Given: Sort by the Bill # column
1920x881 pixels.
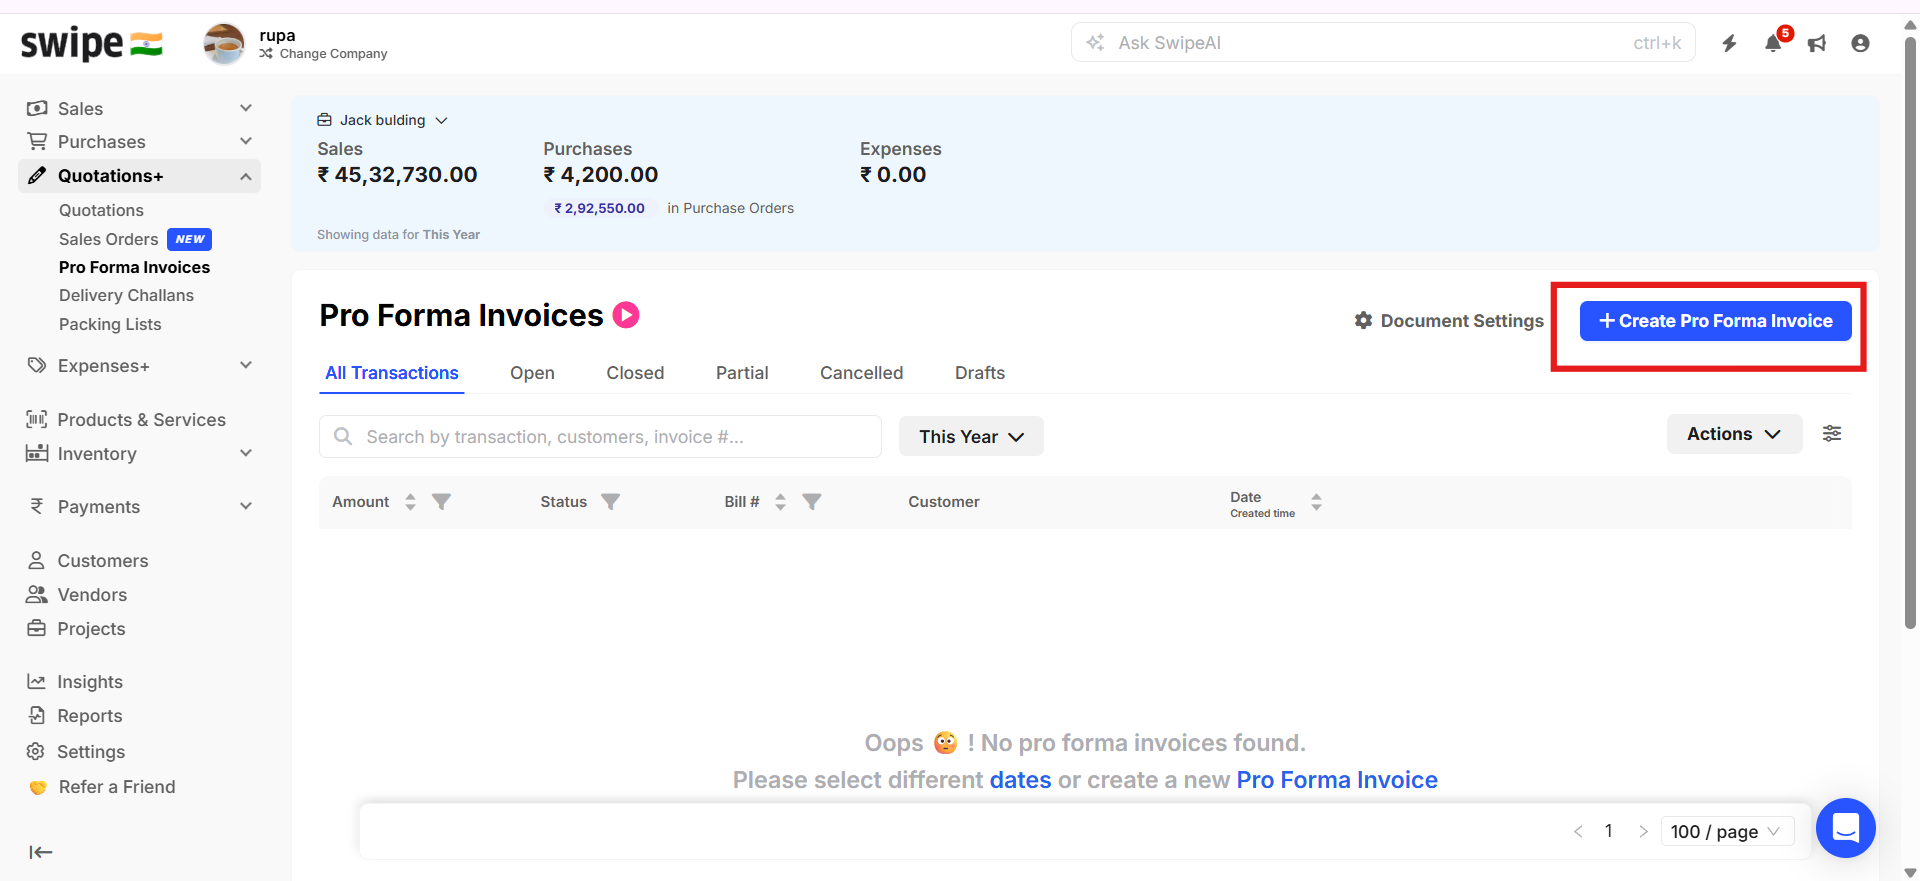Looking at the screenshot, I should [780, 502].
